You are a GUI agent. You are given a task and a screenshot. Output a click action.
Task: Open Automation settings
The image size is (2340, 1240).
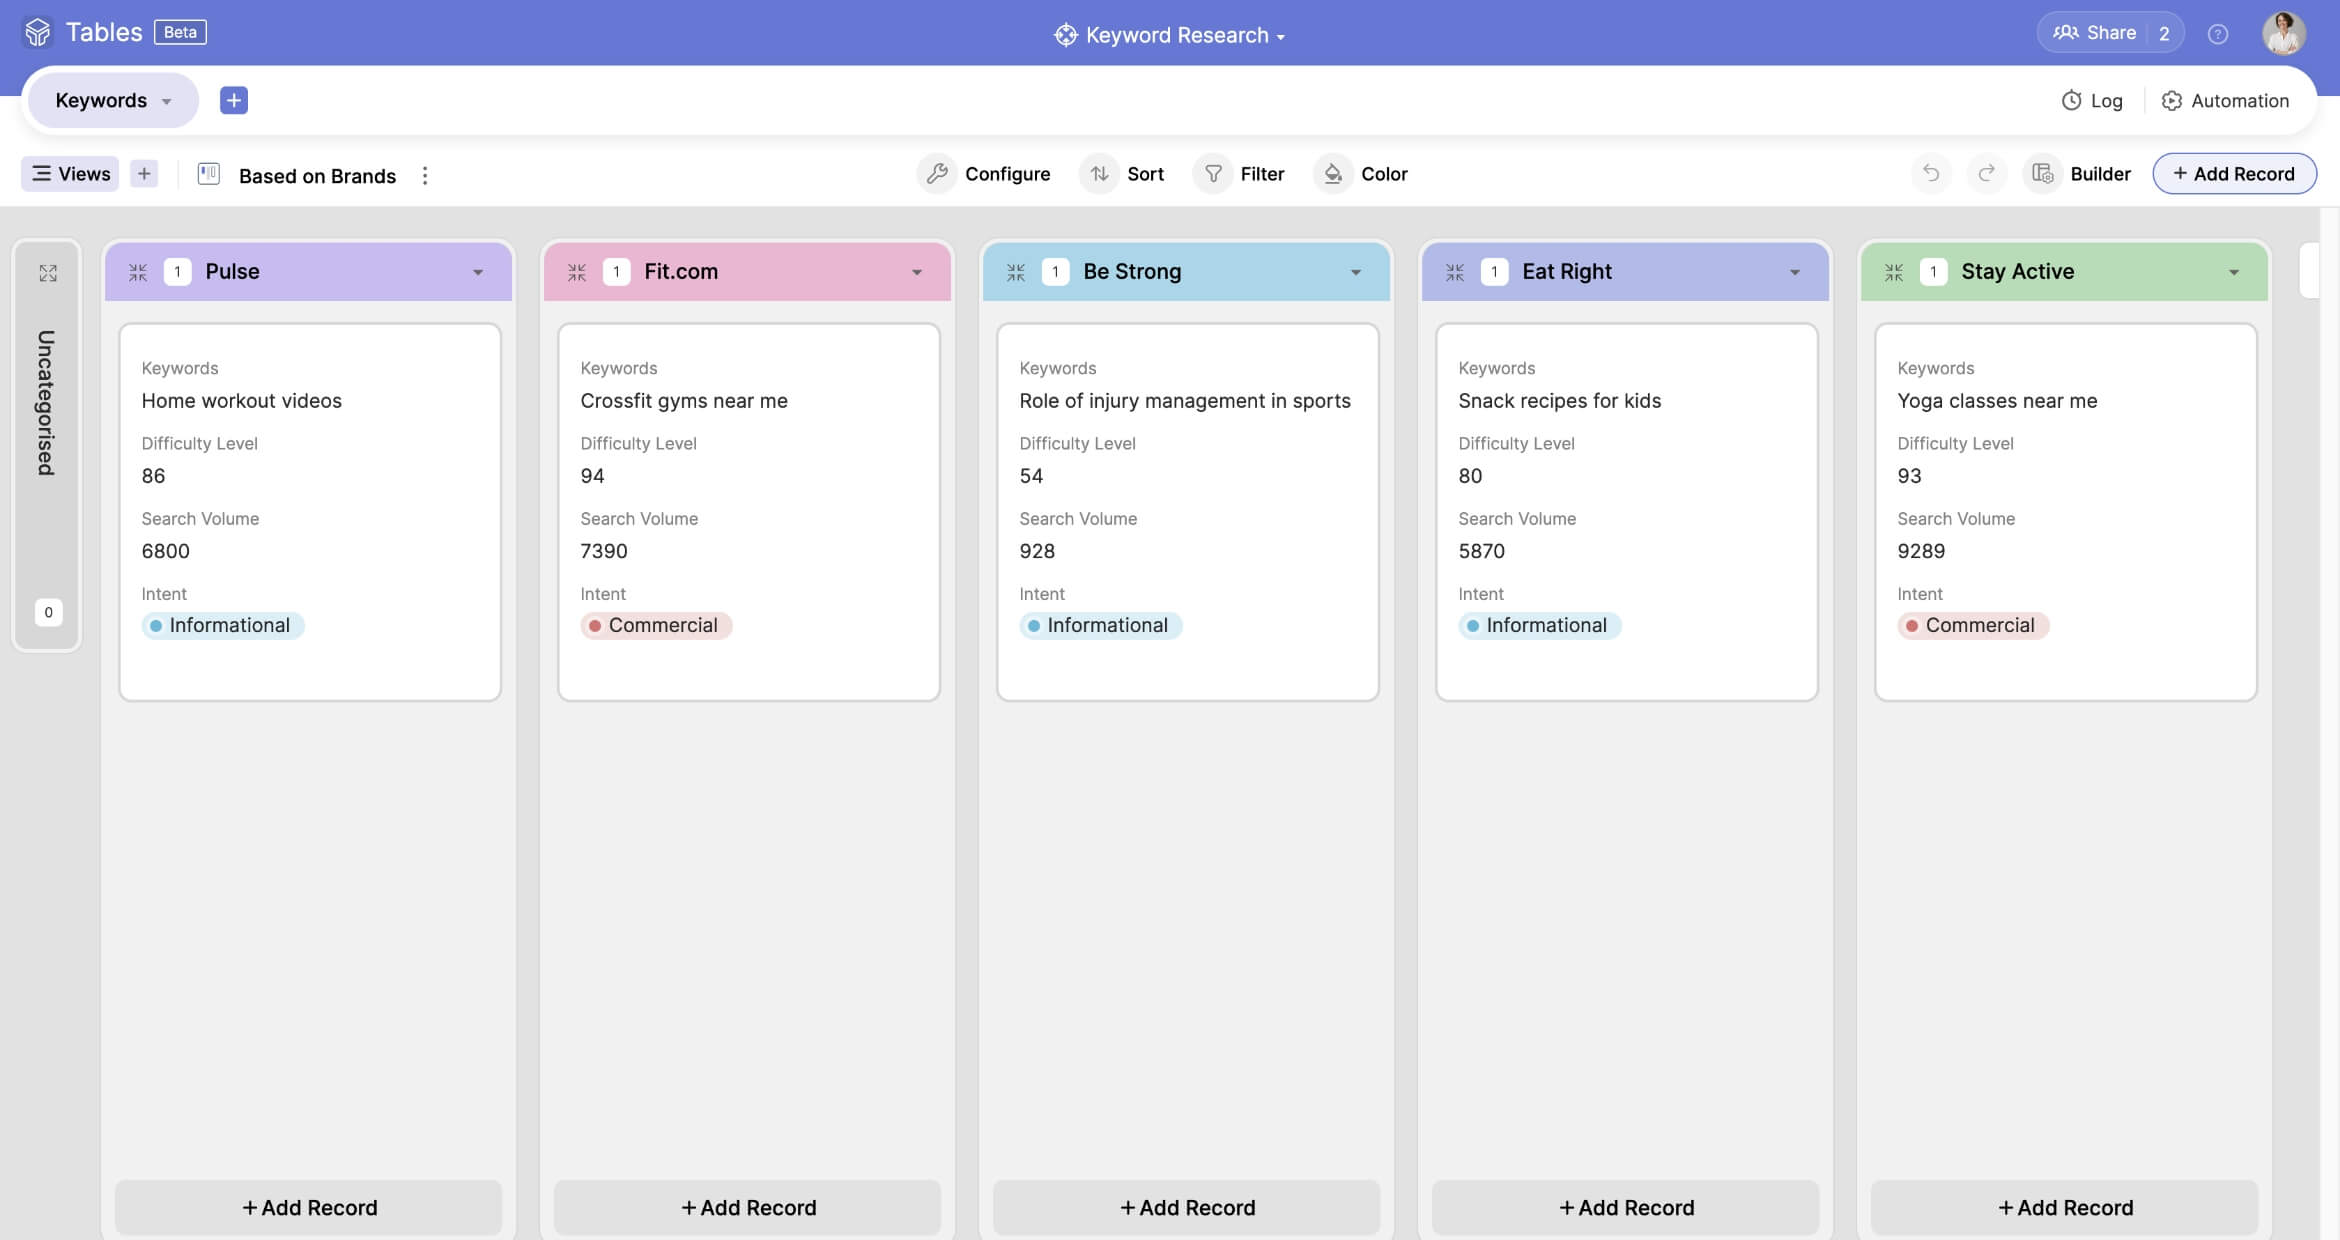(x=2225, y=100)
